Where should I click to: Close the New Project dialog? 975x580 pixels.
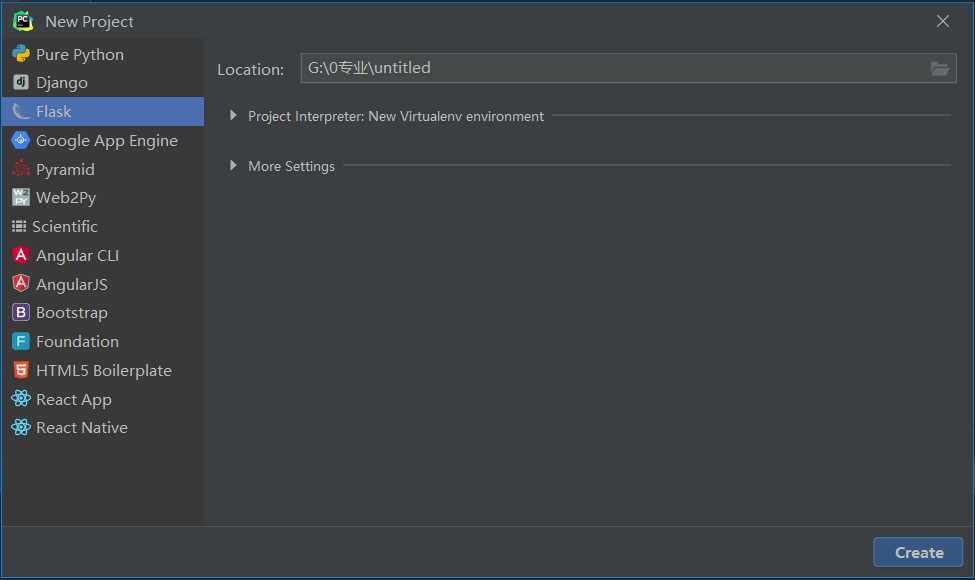943,21
